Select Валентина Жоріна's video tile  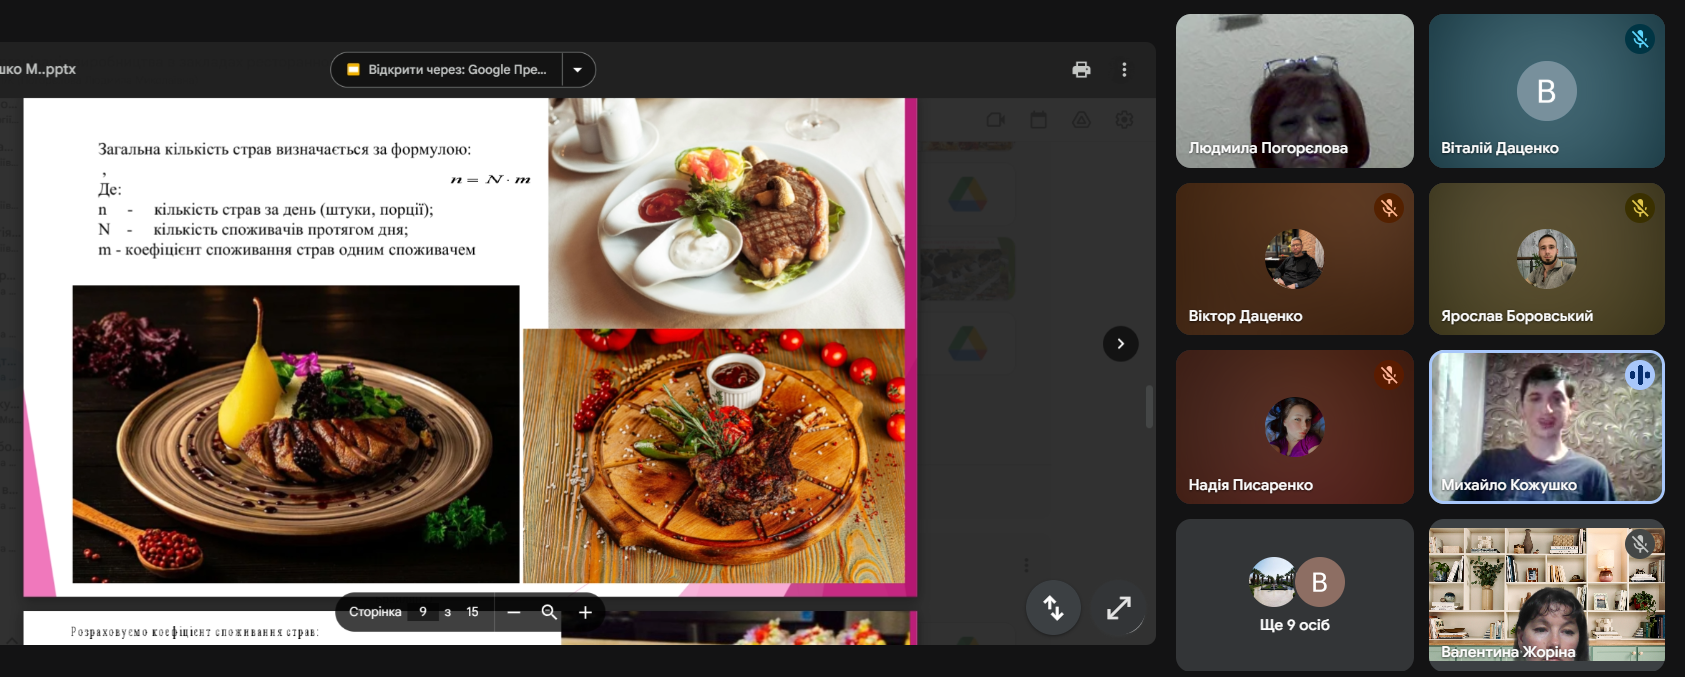coord(1546,595)
